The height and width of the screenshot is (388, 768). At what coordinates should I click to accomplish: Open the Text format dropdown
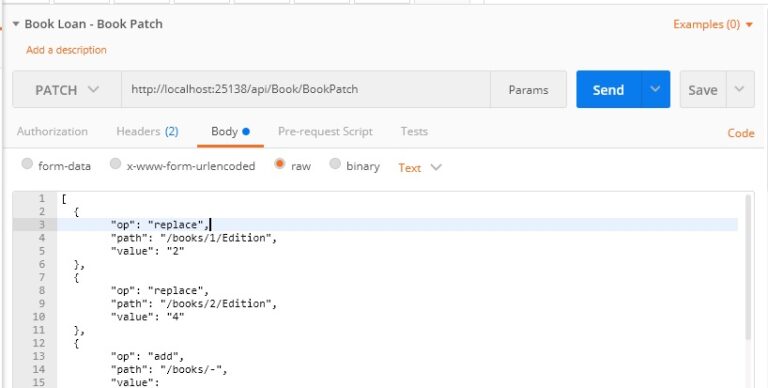click(420, 168)
